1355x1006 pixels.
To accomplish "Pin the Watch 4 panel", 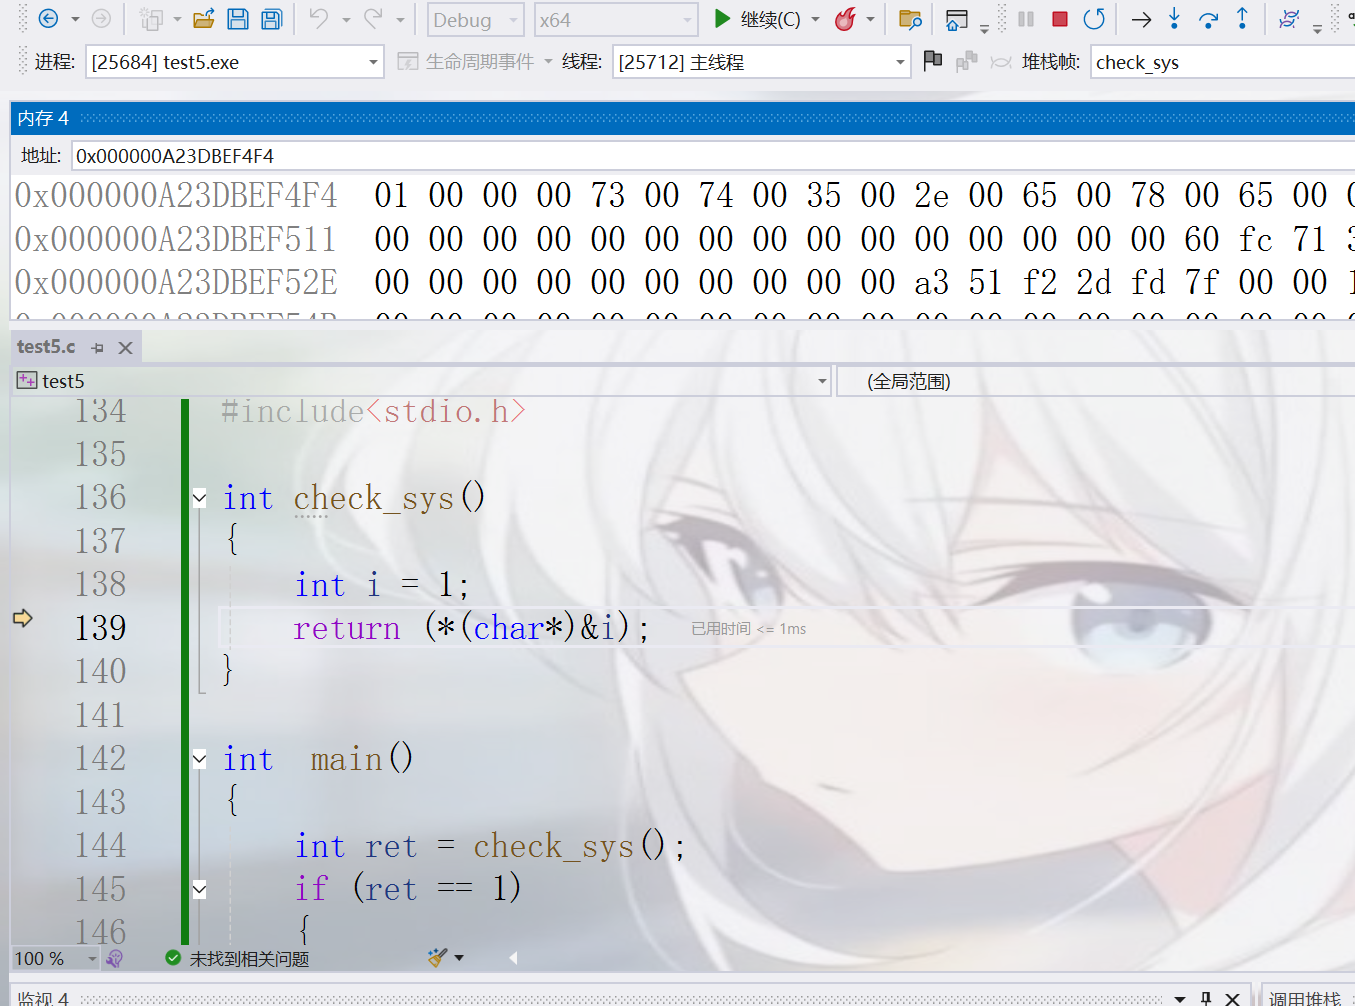I will coord(1206,998).
